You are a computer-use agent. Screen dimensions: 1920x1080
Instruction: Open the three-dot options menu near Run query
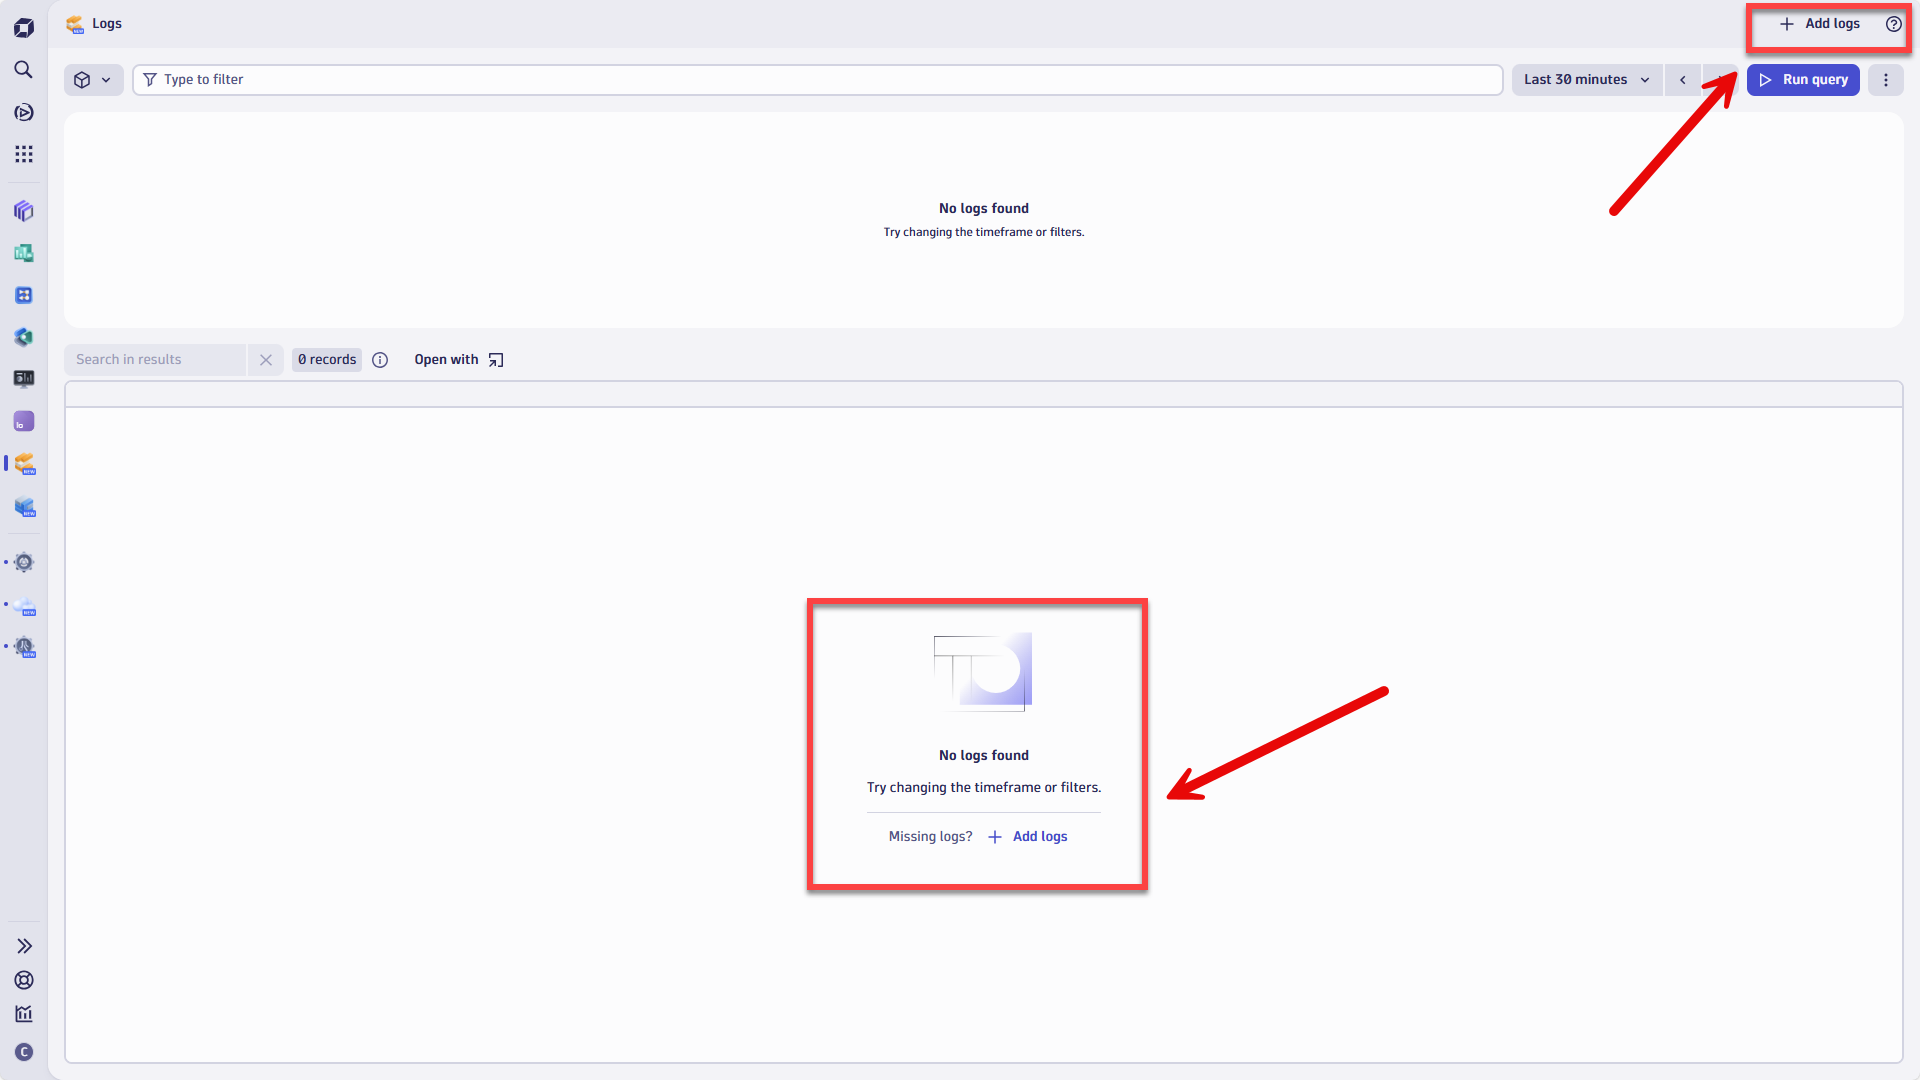pyautogui.click(x=1886, y=79)
